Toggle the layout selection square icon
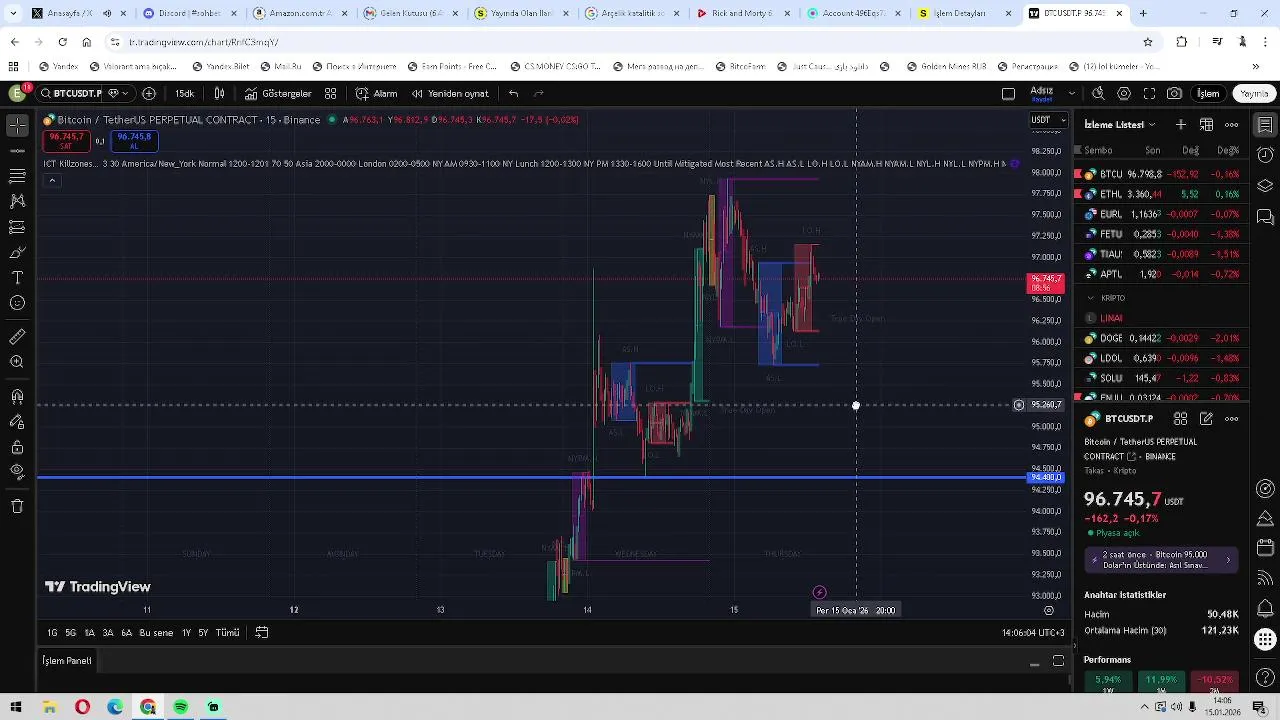1280x720 pixels. tap(1008, 93)
